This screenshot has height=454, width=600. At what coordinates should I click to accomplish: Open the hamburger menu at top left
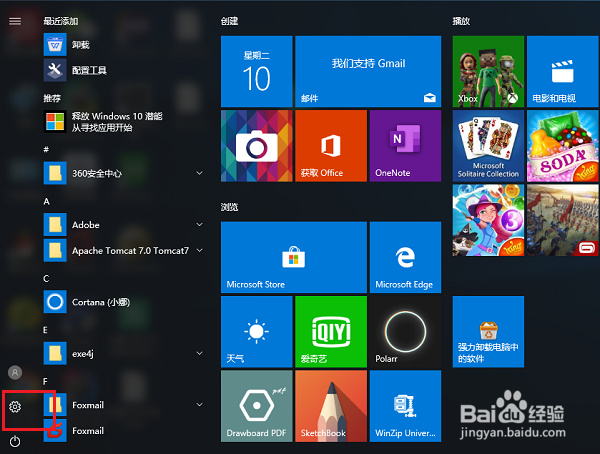[15, 21]
